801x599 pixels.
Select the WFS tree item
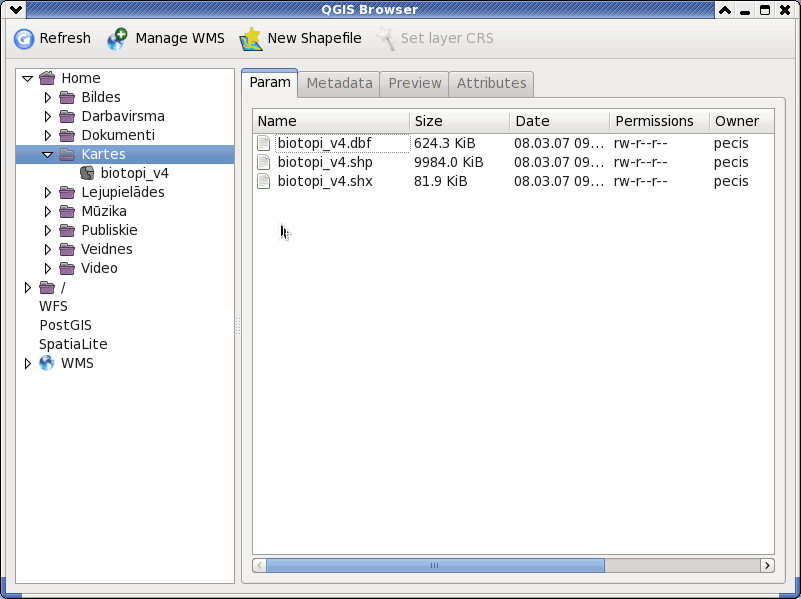(x=53, y=306)
